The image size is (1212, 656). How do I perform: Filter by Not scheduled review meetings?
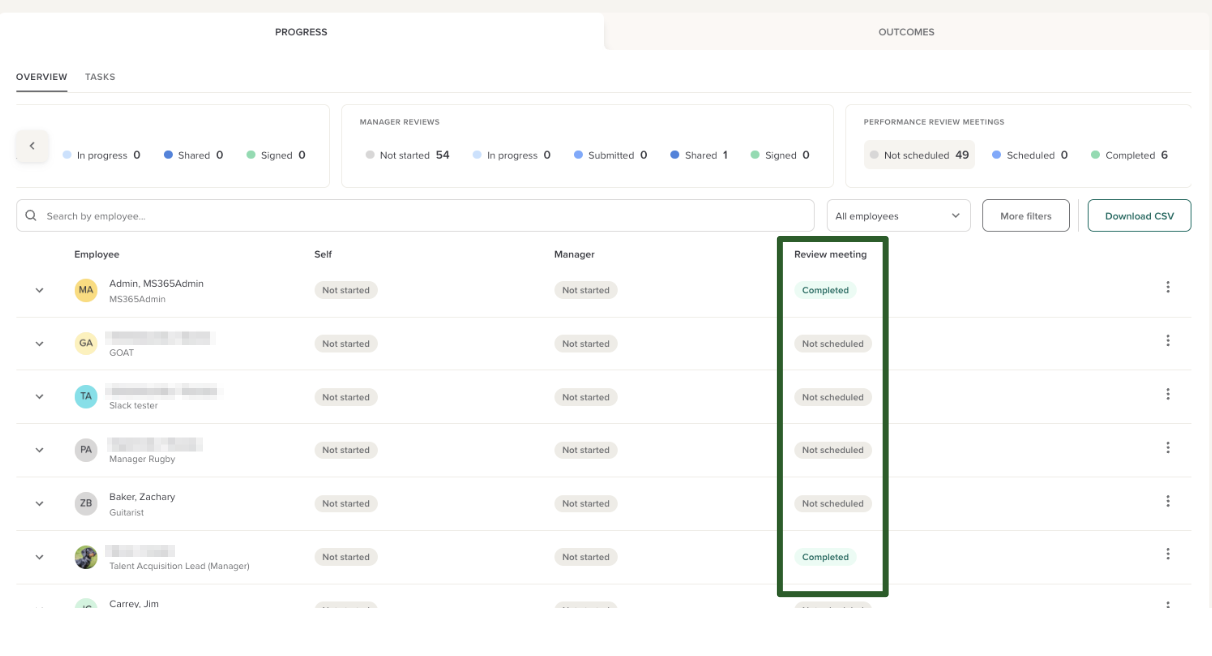pos(919,155)
